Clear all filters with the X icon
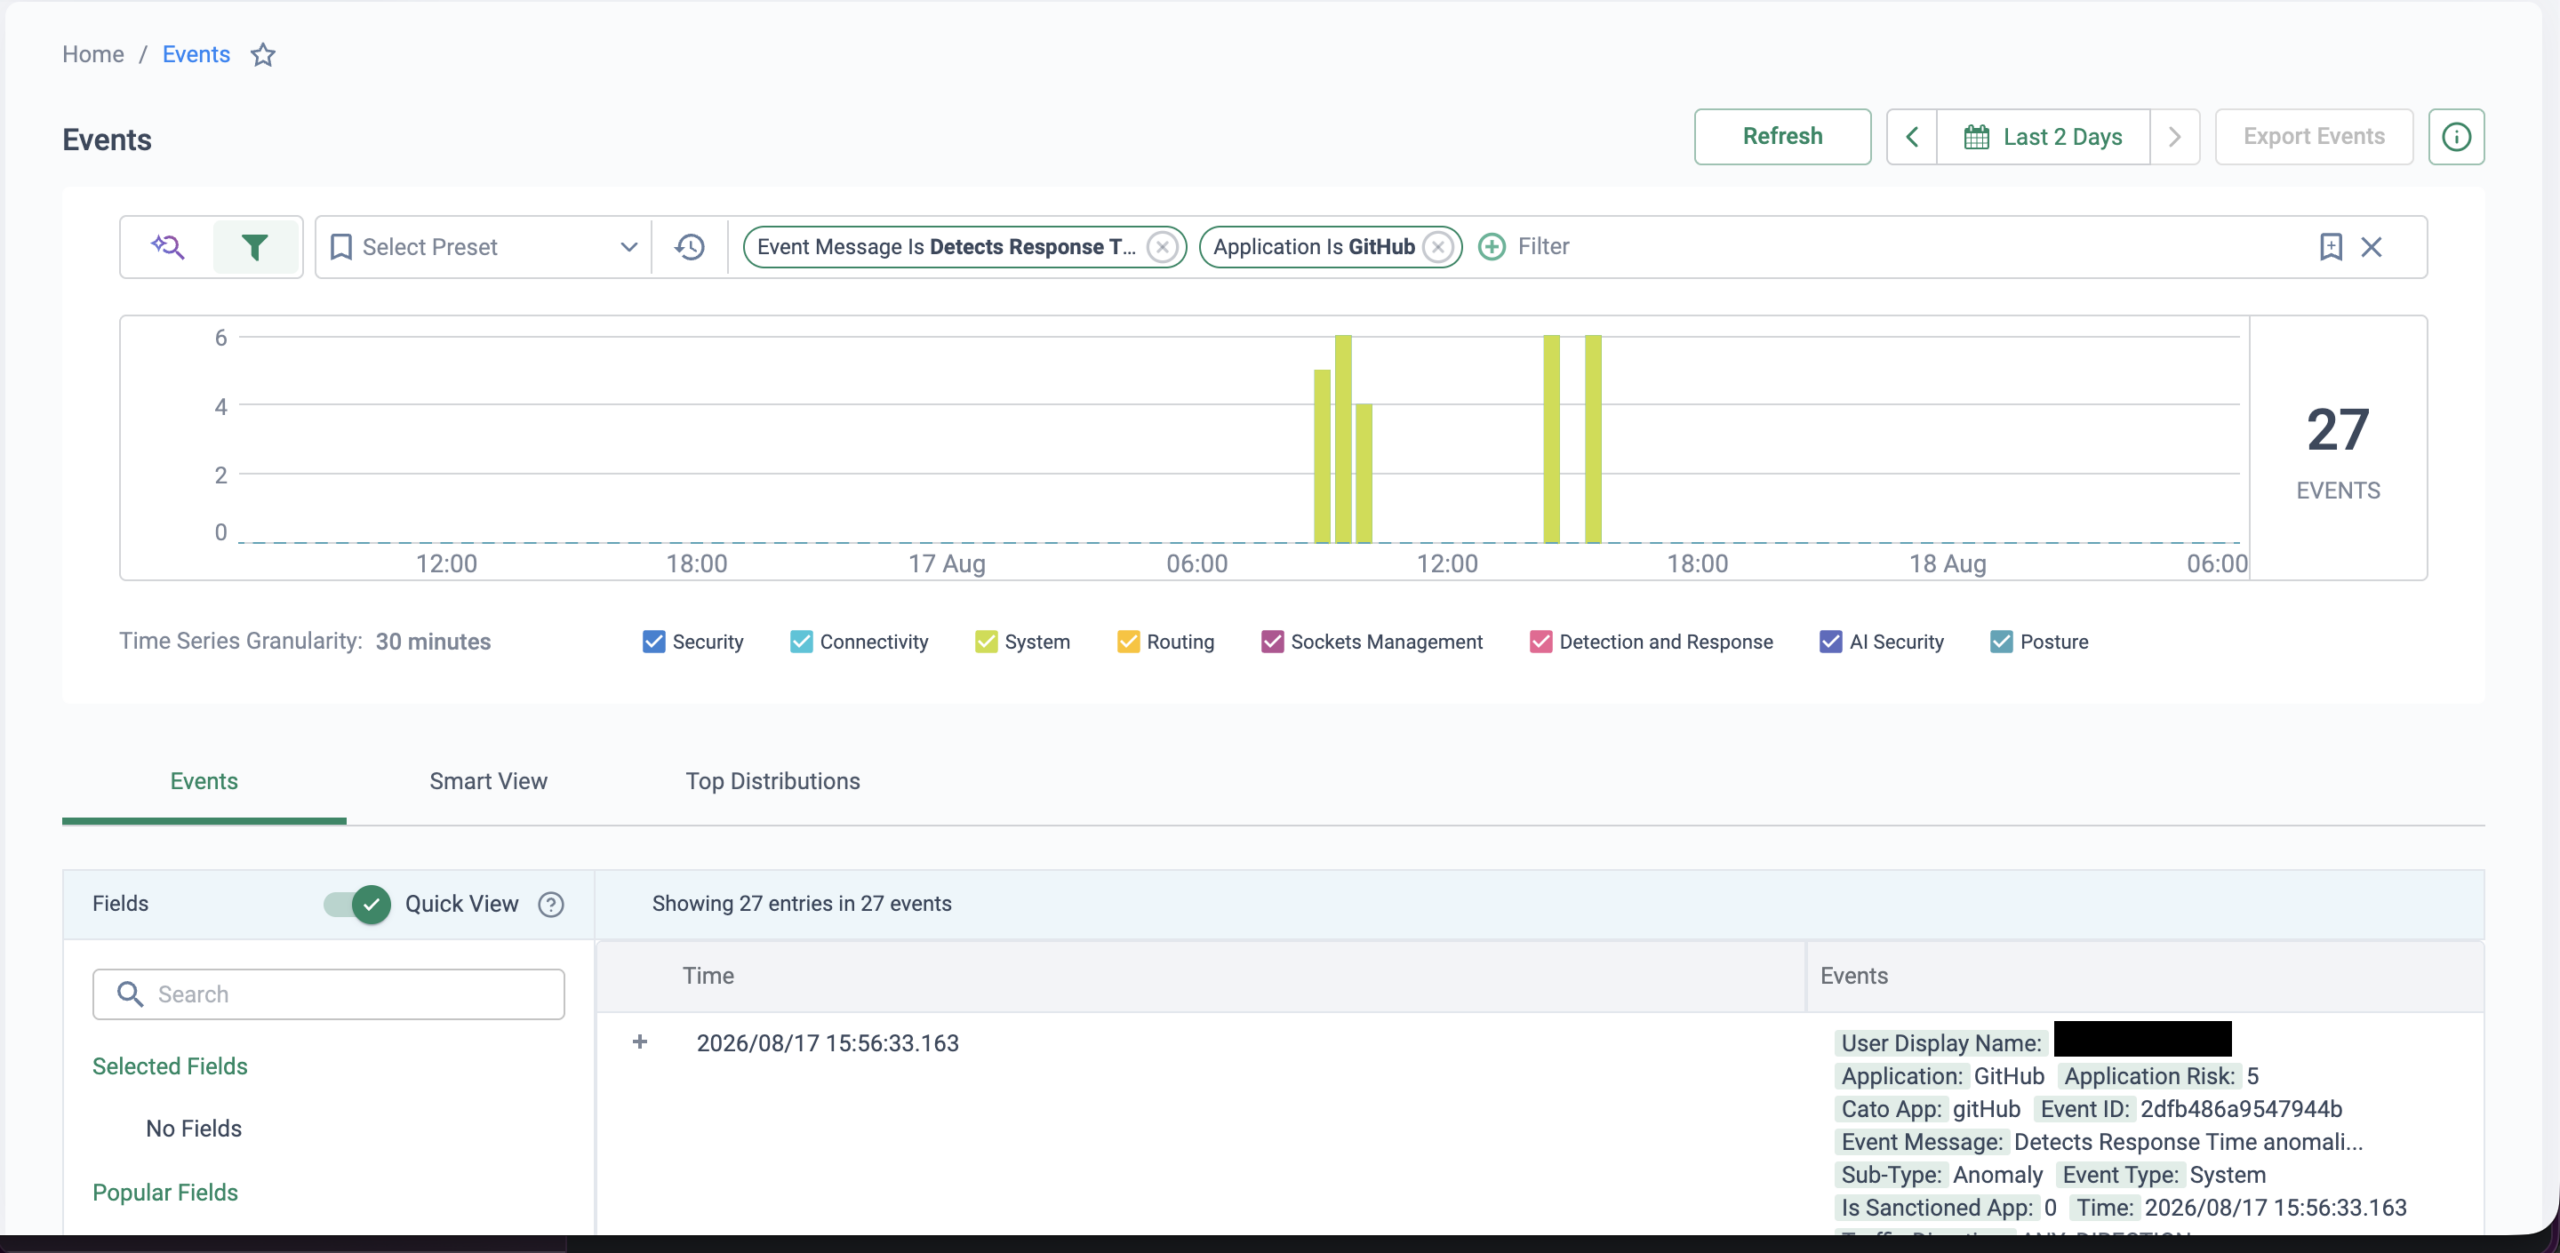Screen dimensions: 2560x1253 [2372, 246]
